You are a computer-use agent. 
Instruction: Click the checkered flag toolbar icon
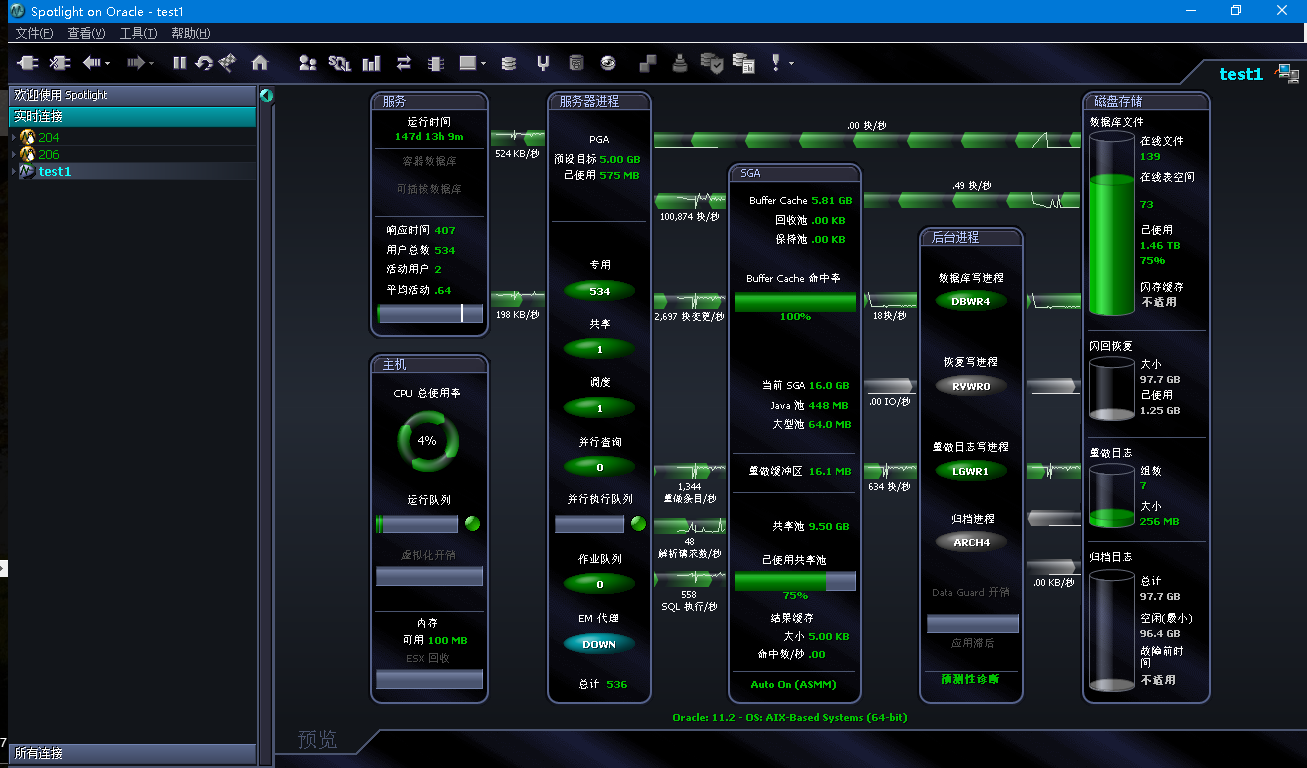pos(228,63)
